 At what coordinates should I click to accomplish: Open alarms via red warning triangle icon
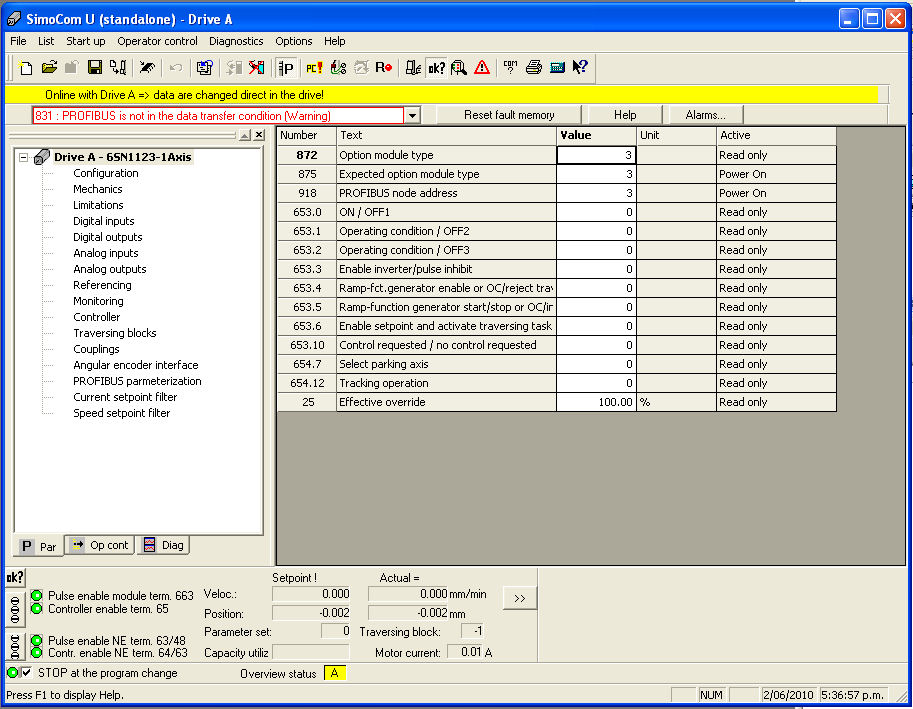(482, 68)
